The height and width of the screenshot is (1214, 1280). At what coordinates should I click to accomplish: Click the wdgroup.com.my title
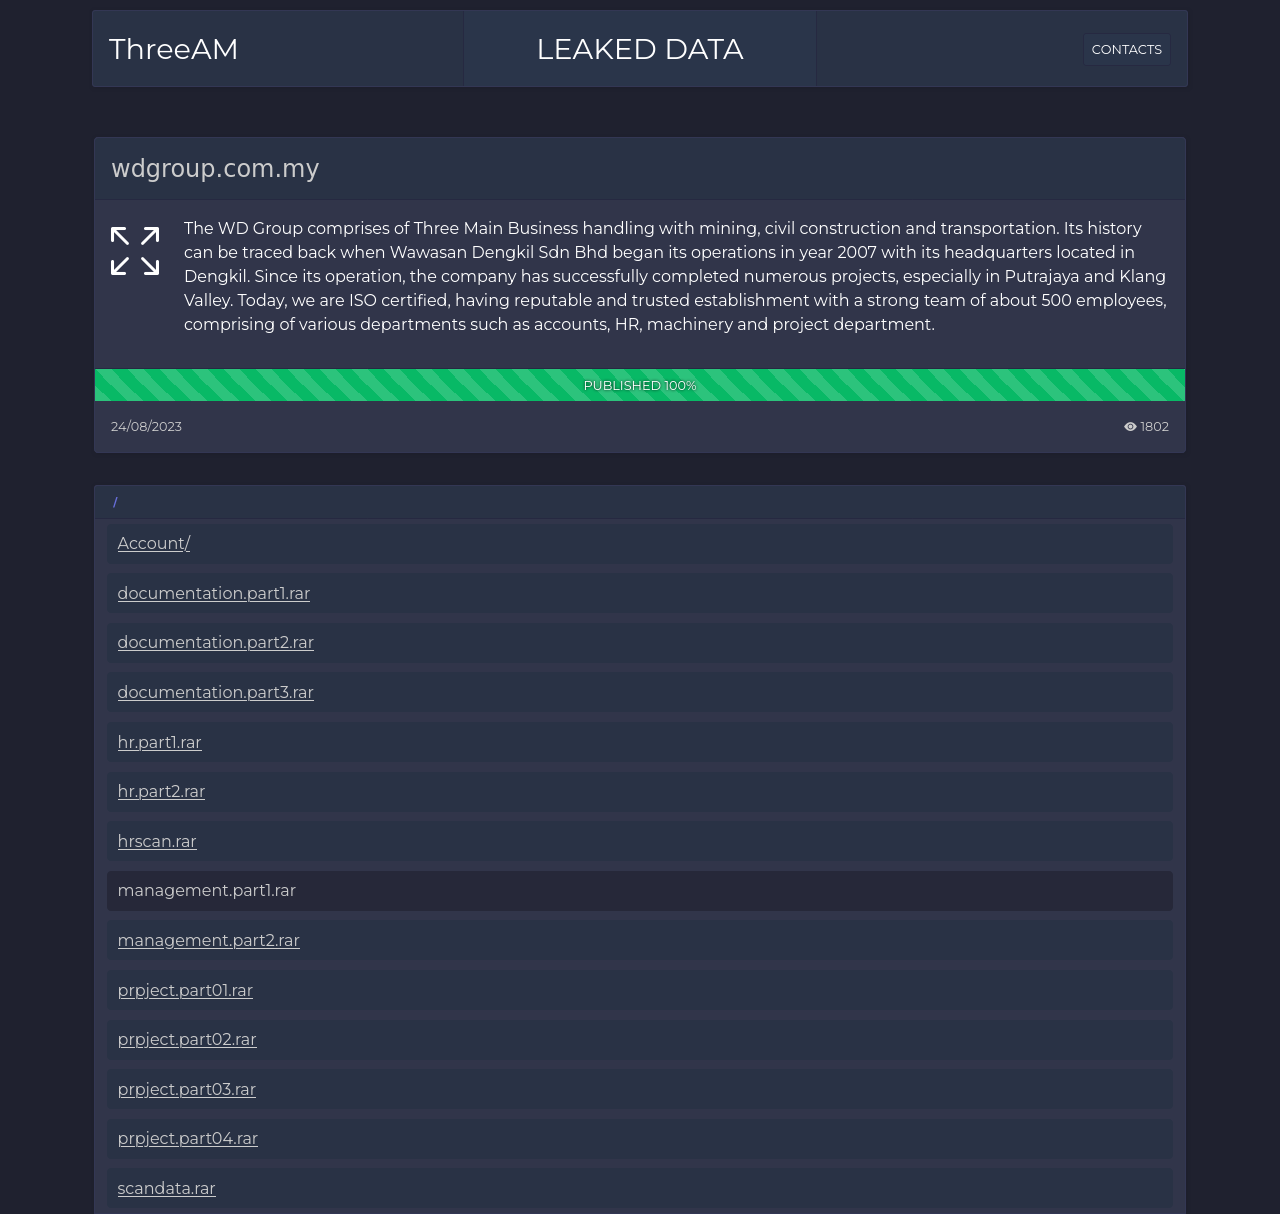click(x=215, y=169)
